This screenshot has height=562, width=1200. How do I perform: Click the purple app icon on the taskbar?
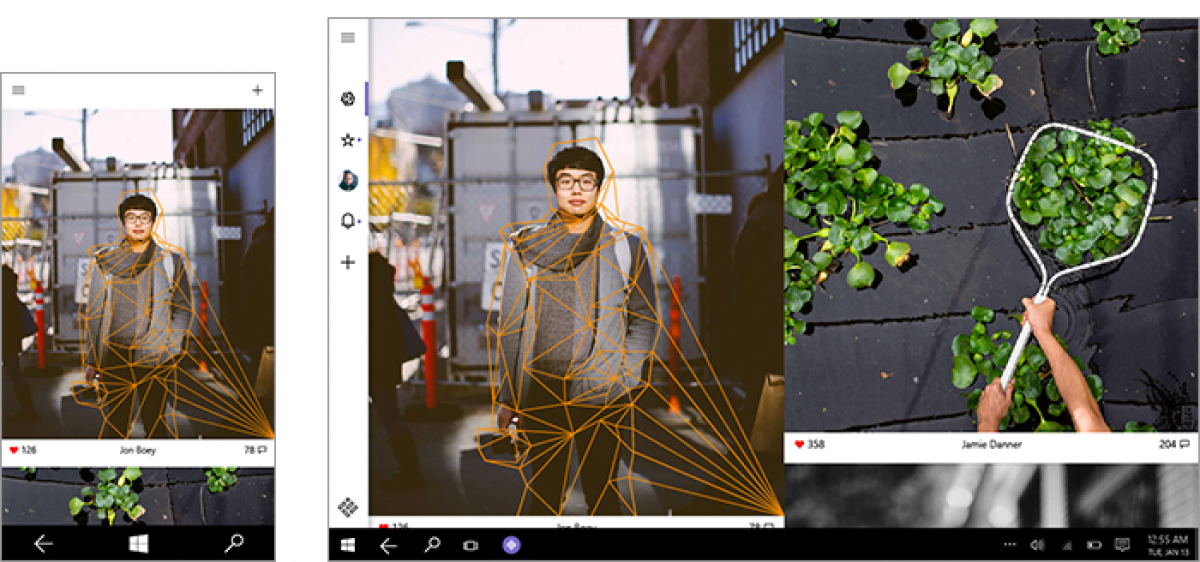click(x=511, y=545)
